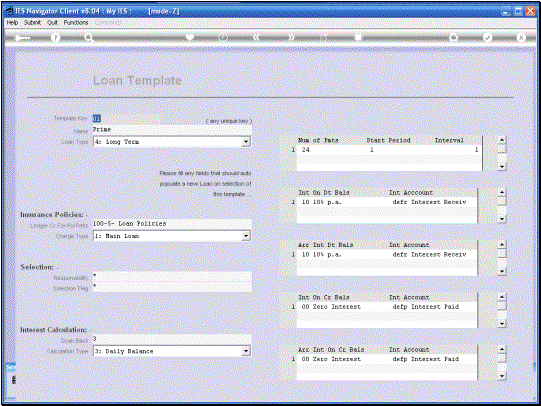Open the Loan Type dropdown

coord(246,142)
